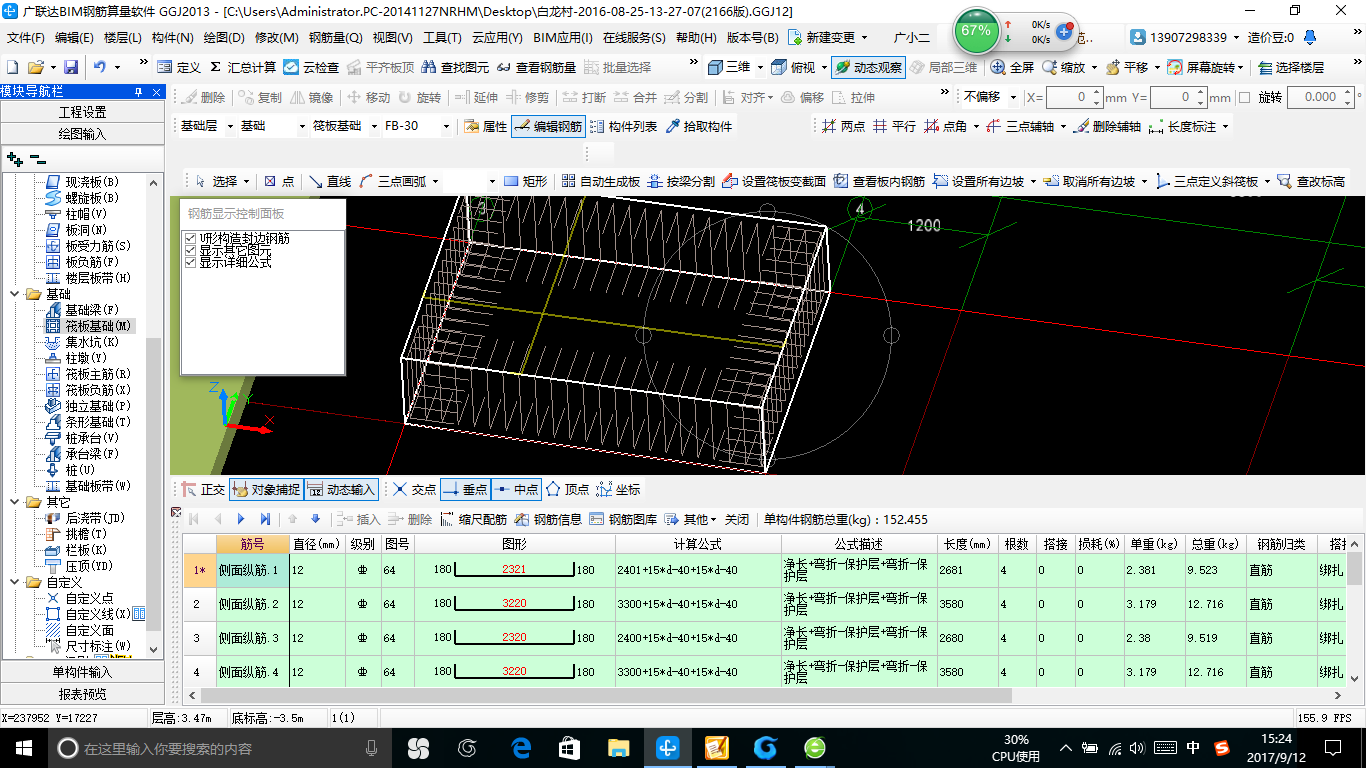Toggle 正交 orthogonal mode
The image size is (1366, 768).
click(203, 489)
